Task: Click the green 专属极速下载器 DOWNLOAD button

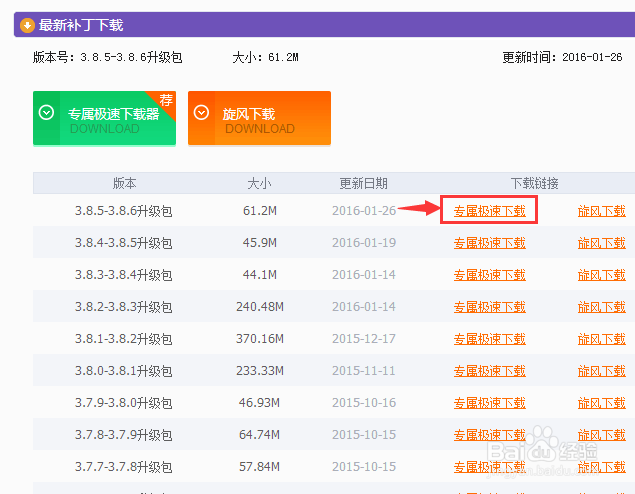Action: point(104,118)
